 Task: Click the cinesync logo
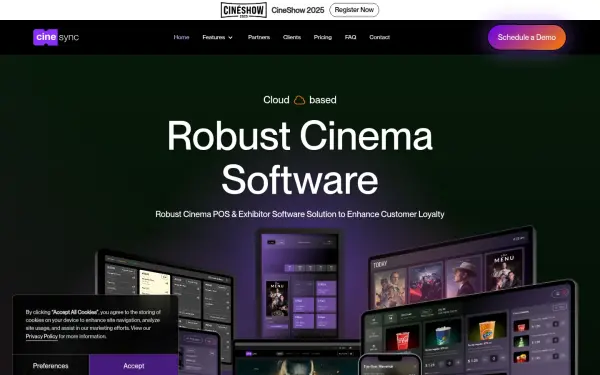(x=56, y=37)
